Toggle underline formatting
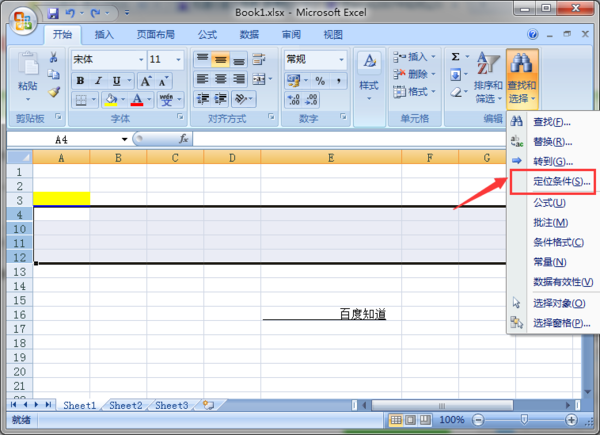 tap(116, 80)
